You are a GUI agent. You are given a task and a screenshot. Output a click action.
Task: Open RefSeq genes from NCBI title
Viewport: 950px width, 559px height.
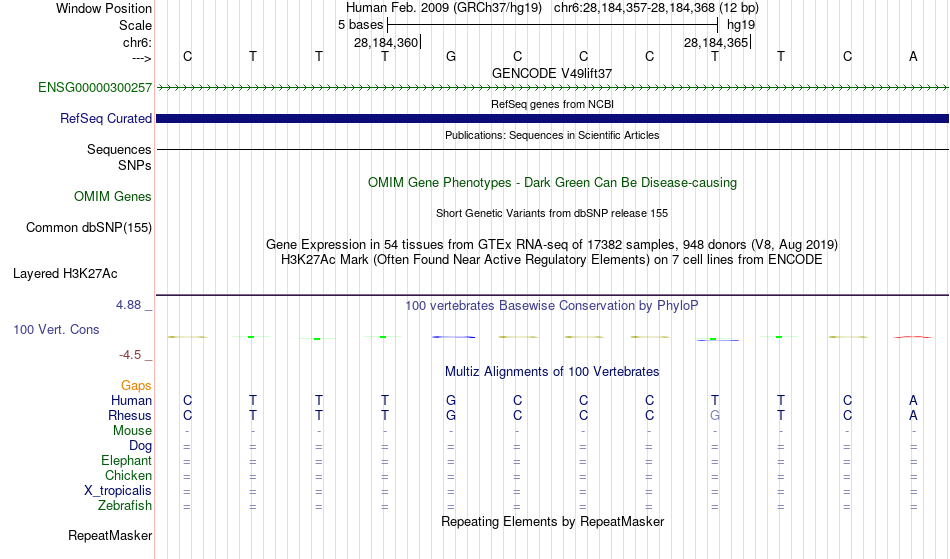tap(552, 104)
